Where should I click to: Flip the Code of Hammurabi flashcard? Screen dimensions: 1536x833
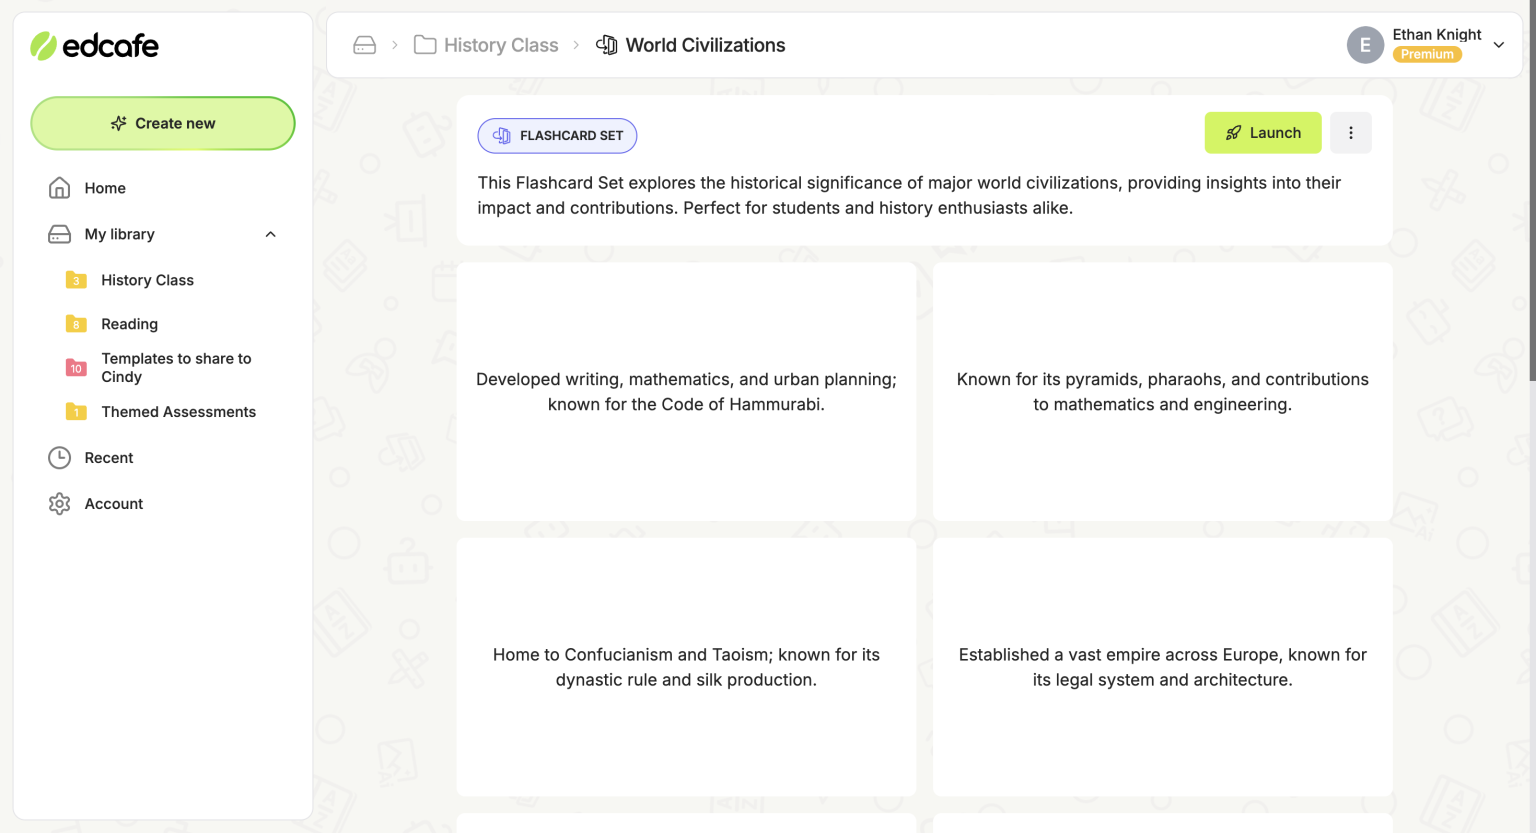(686, 392)
